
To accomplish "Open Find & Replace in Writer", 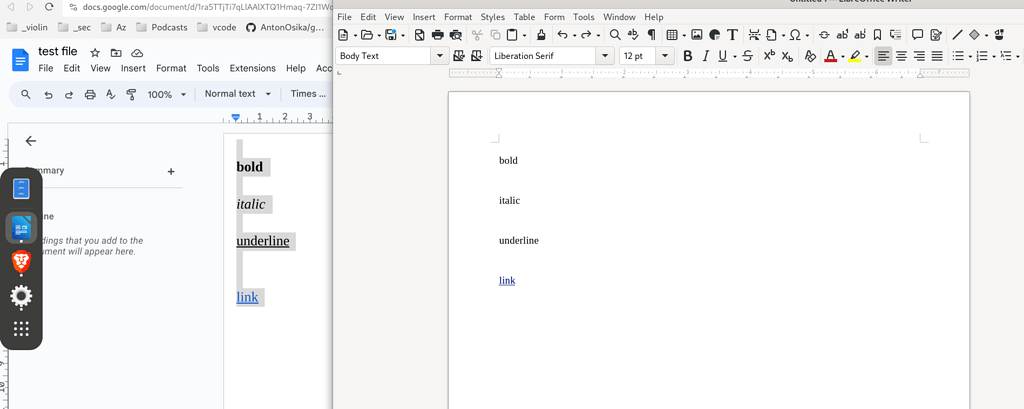I will (615, 35).
